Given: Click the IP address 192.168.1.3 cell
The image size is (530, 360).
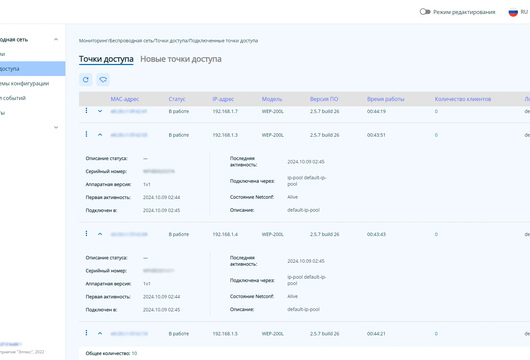Looking at the screenshot, I should pyautogui.click(x=225, y=135).
